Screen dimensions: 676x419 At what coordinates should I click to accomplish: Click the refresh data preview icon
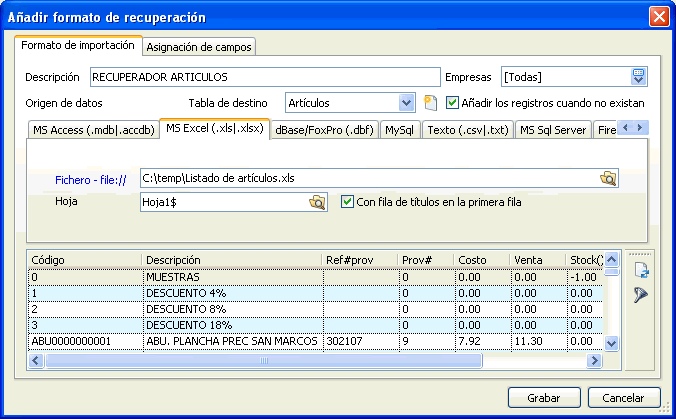(x=642, y=270)
